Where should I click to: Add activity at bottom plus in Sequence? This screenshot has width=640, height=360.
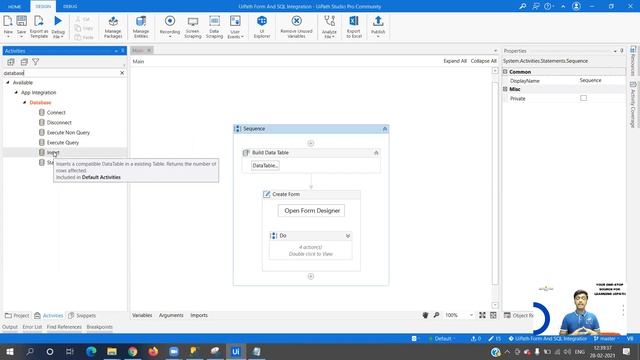pyautogui.click(x=311, y=276)
